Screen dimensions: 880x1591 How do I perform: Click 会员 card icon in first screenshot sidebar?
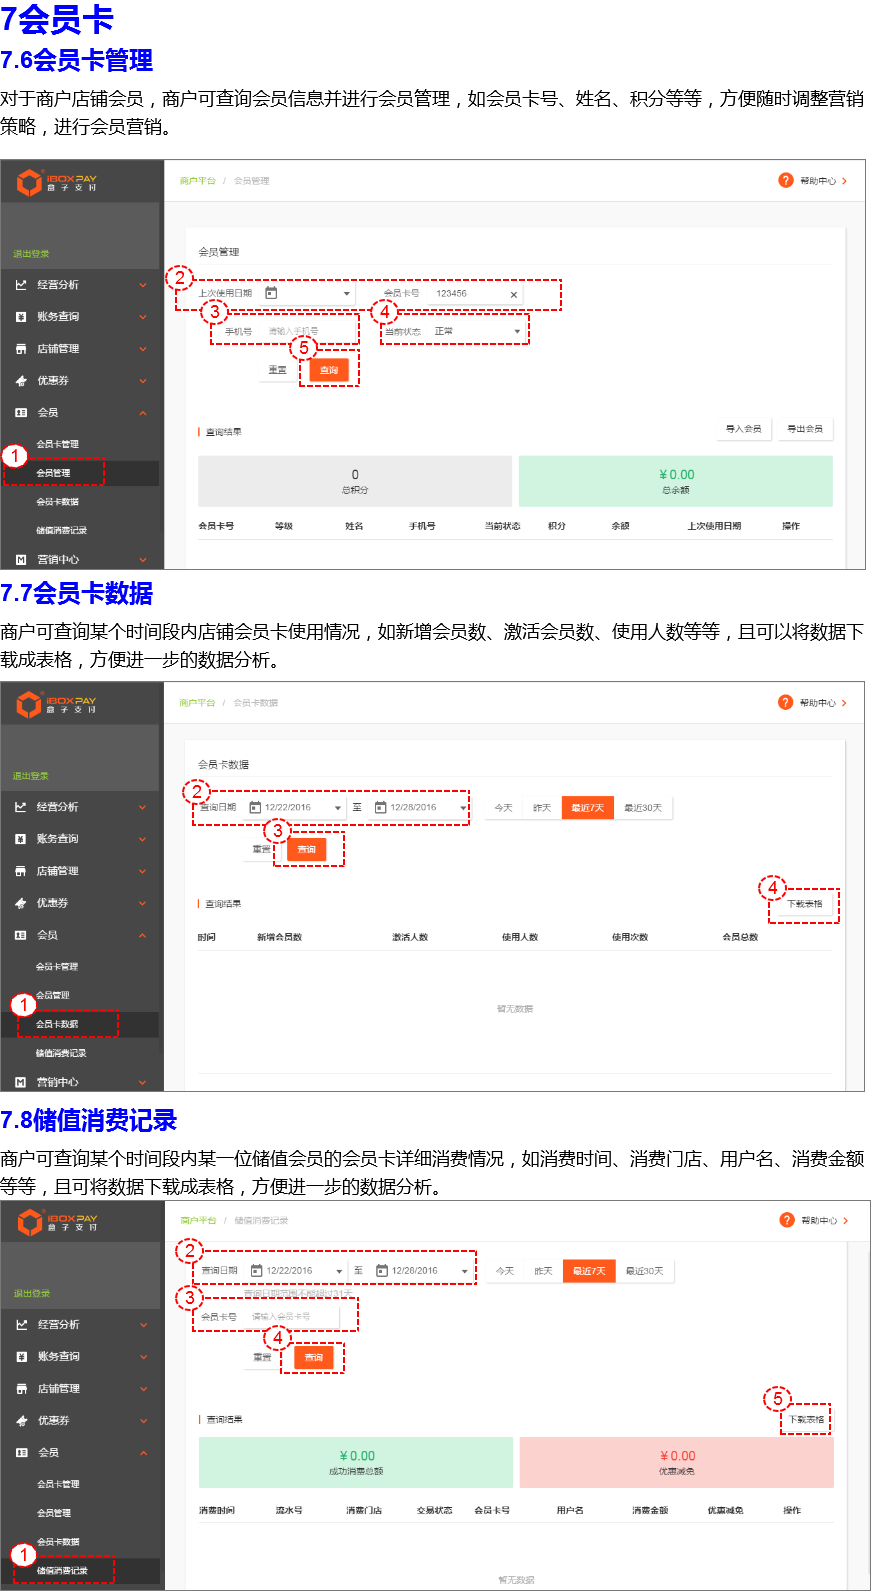coord(21,412)
